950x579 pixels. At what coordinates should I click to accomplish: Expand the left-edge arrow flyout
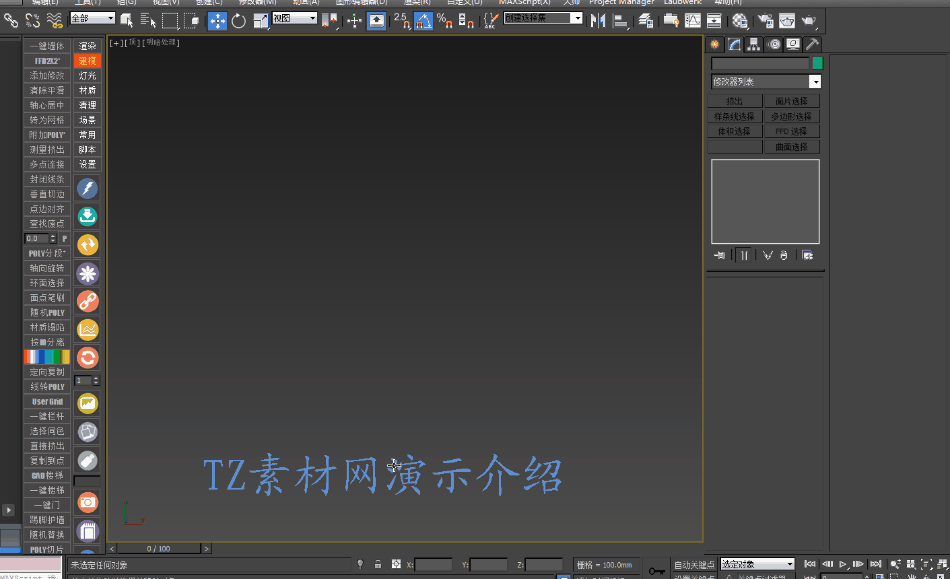point(8,510)
